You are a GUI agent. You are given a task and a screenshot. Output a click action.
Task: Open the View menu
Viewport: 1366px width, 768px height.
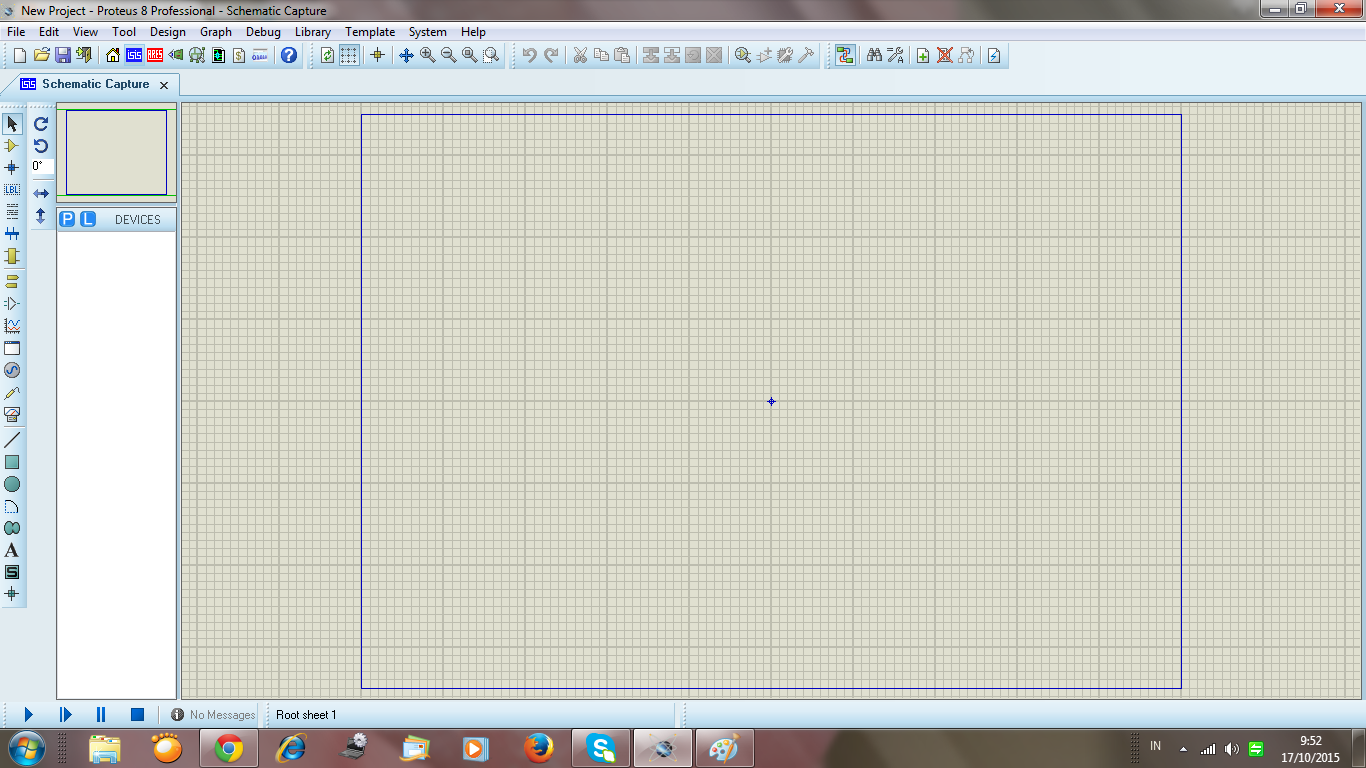(x=86, y=32)
